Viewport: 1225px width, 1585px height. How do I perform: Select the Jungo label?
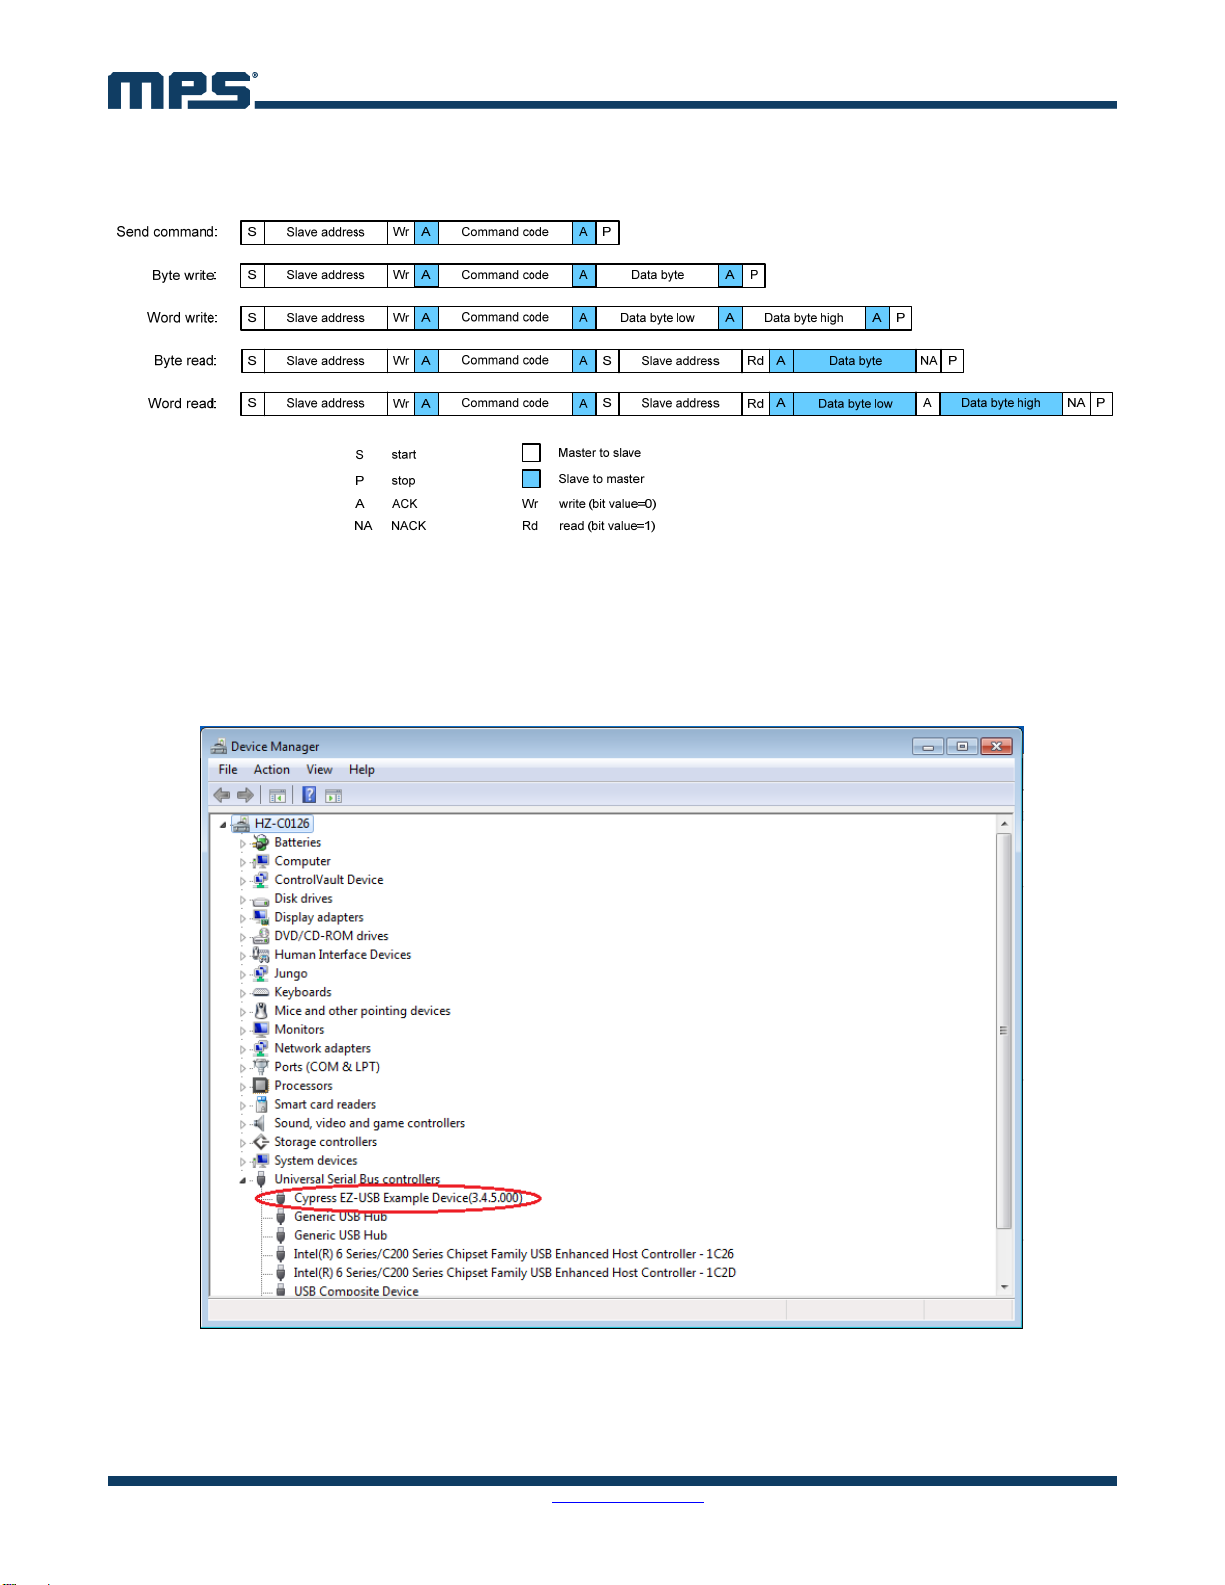tap(291, 973)
